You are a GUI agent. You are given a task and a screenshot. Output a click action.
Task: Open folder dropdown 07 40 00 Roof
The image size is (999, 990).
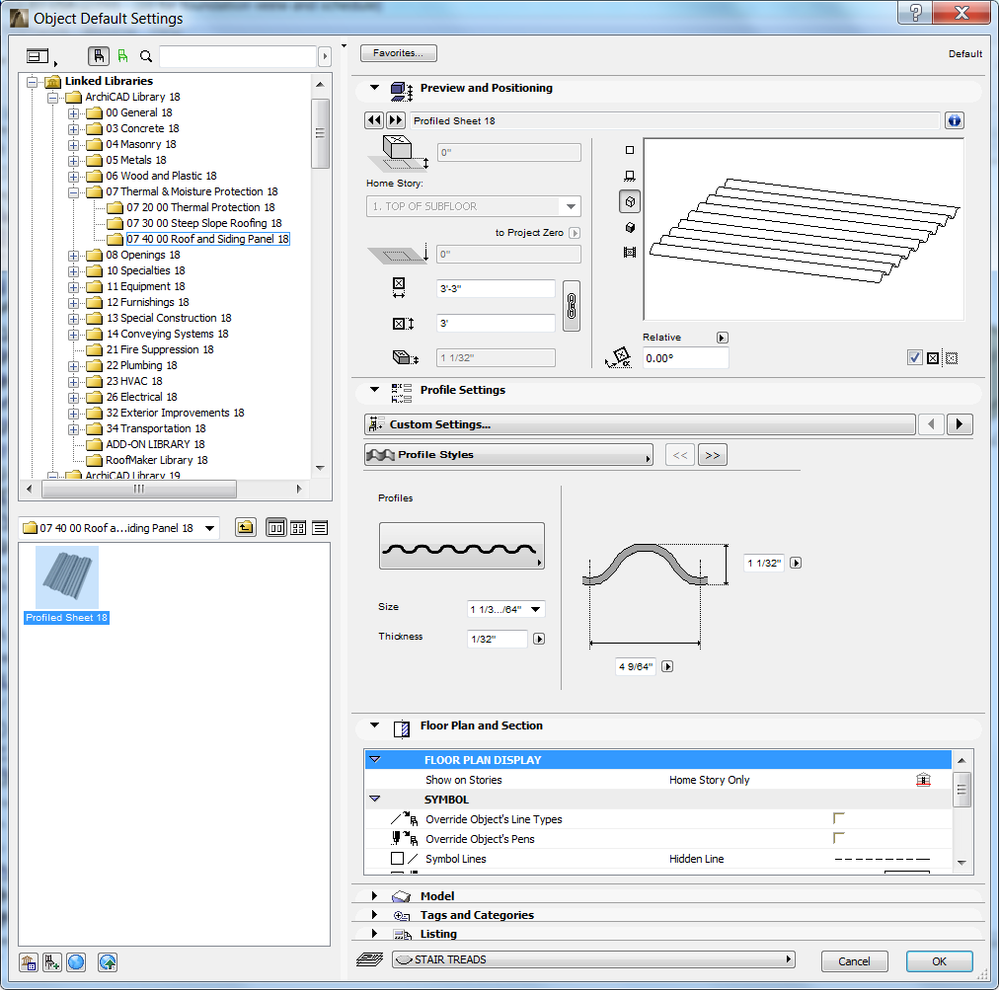coord(119,528)
